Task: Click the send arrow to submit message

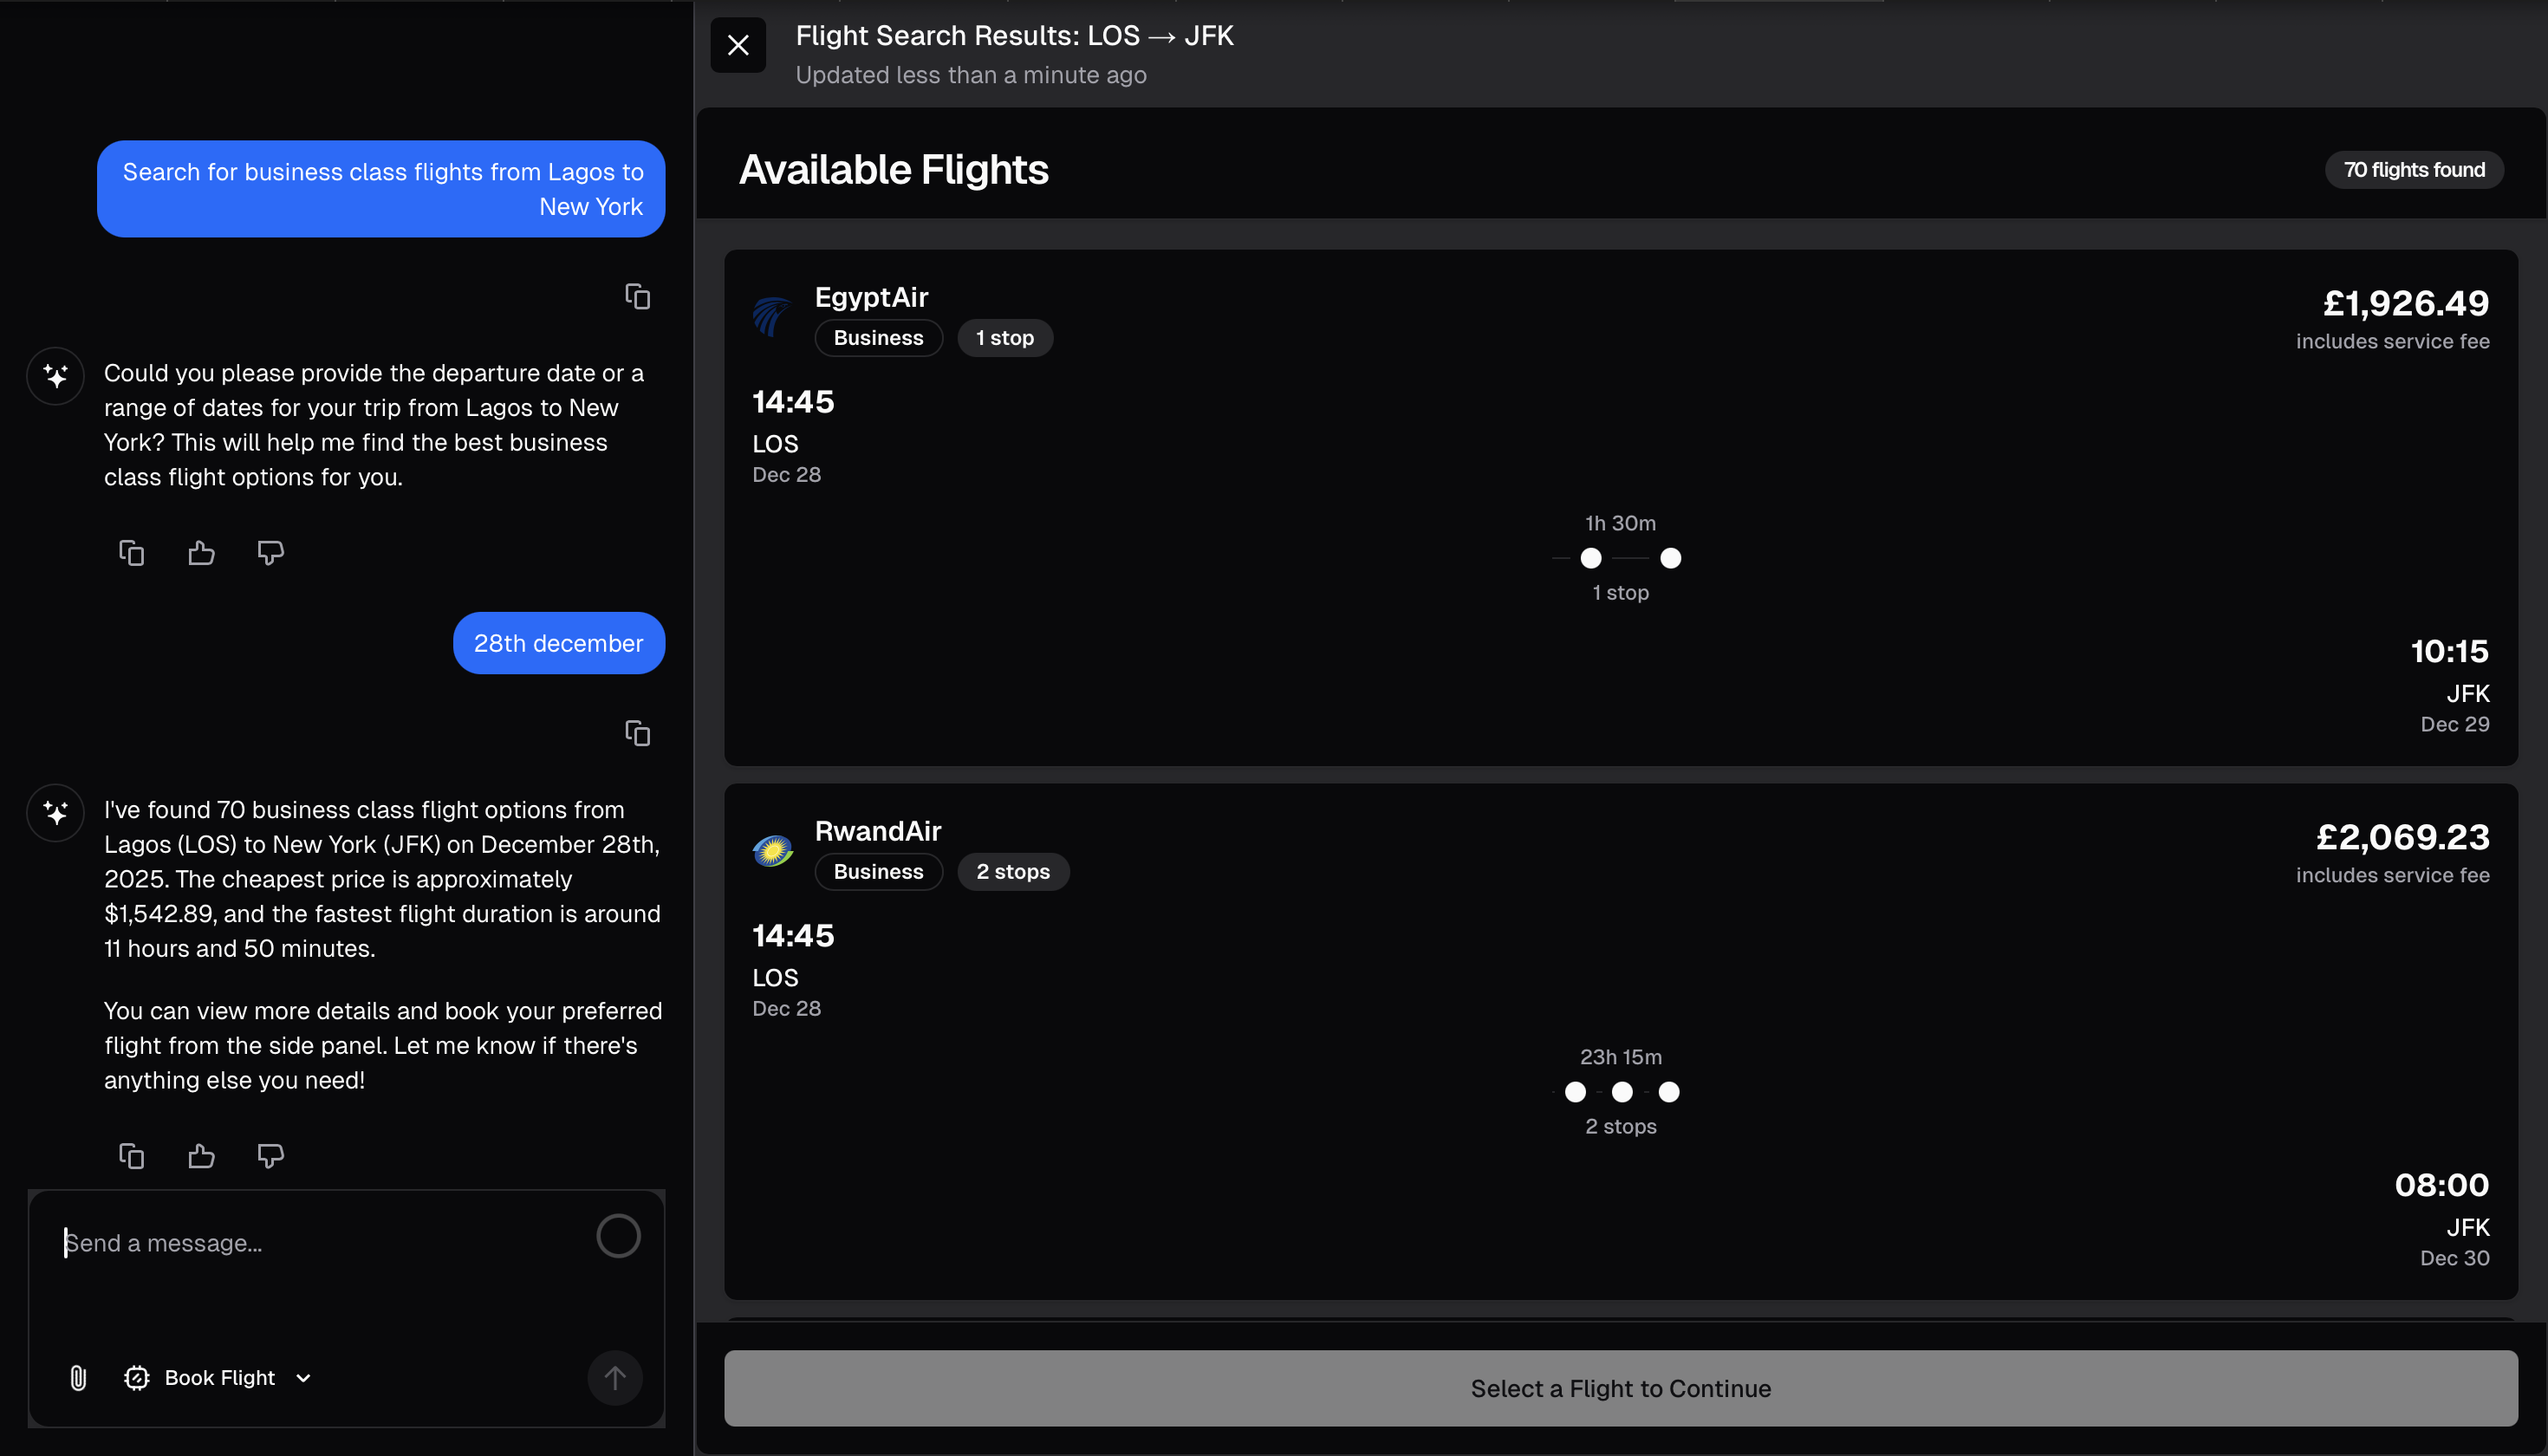Action: (615, 1377)
